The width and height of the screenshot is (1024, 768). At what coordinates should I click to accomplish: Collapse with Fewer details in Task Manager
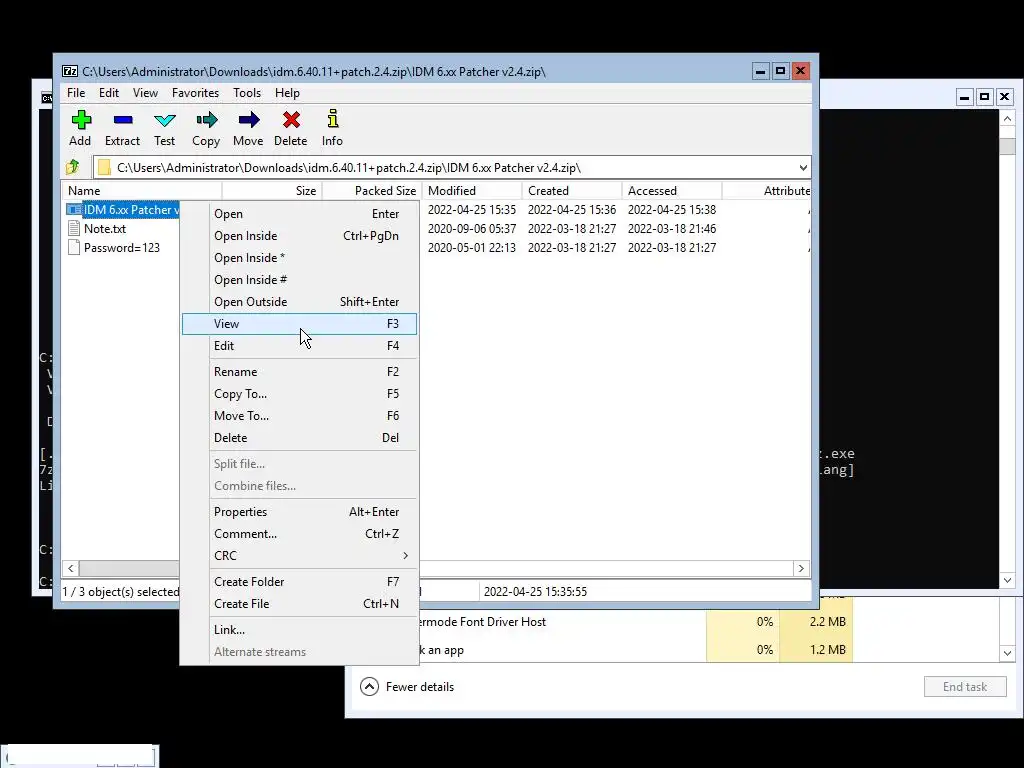(407, 687)
